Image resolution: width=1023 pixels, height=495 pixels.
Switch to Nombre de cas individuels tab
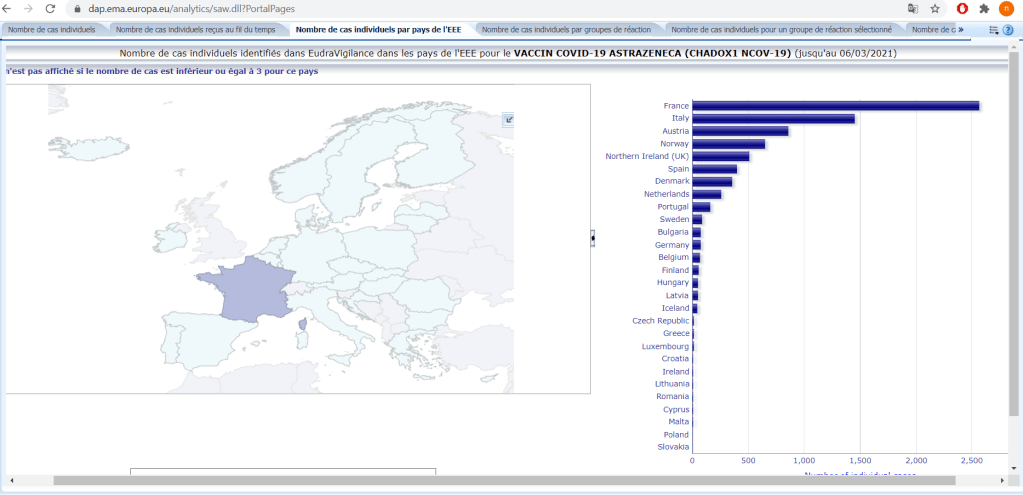coord(52,30)
